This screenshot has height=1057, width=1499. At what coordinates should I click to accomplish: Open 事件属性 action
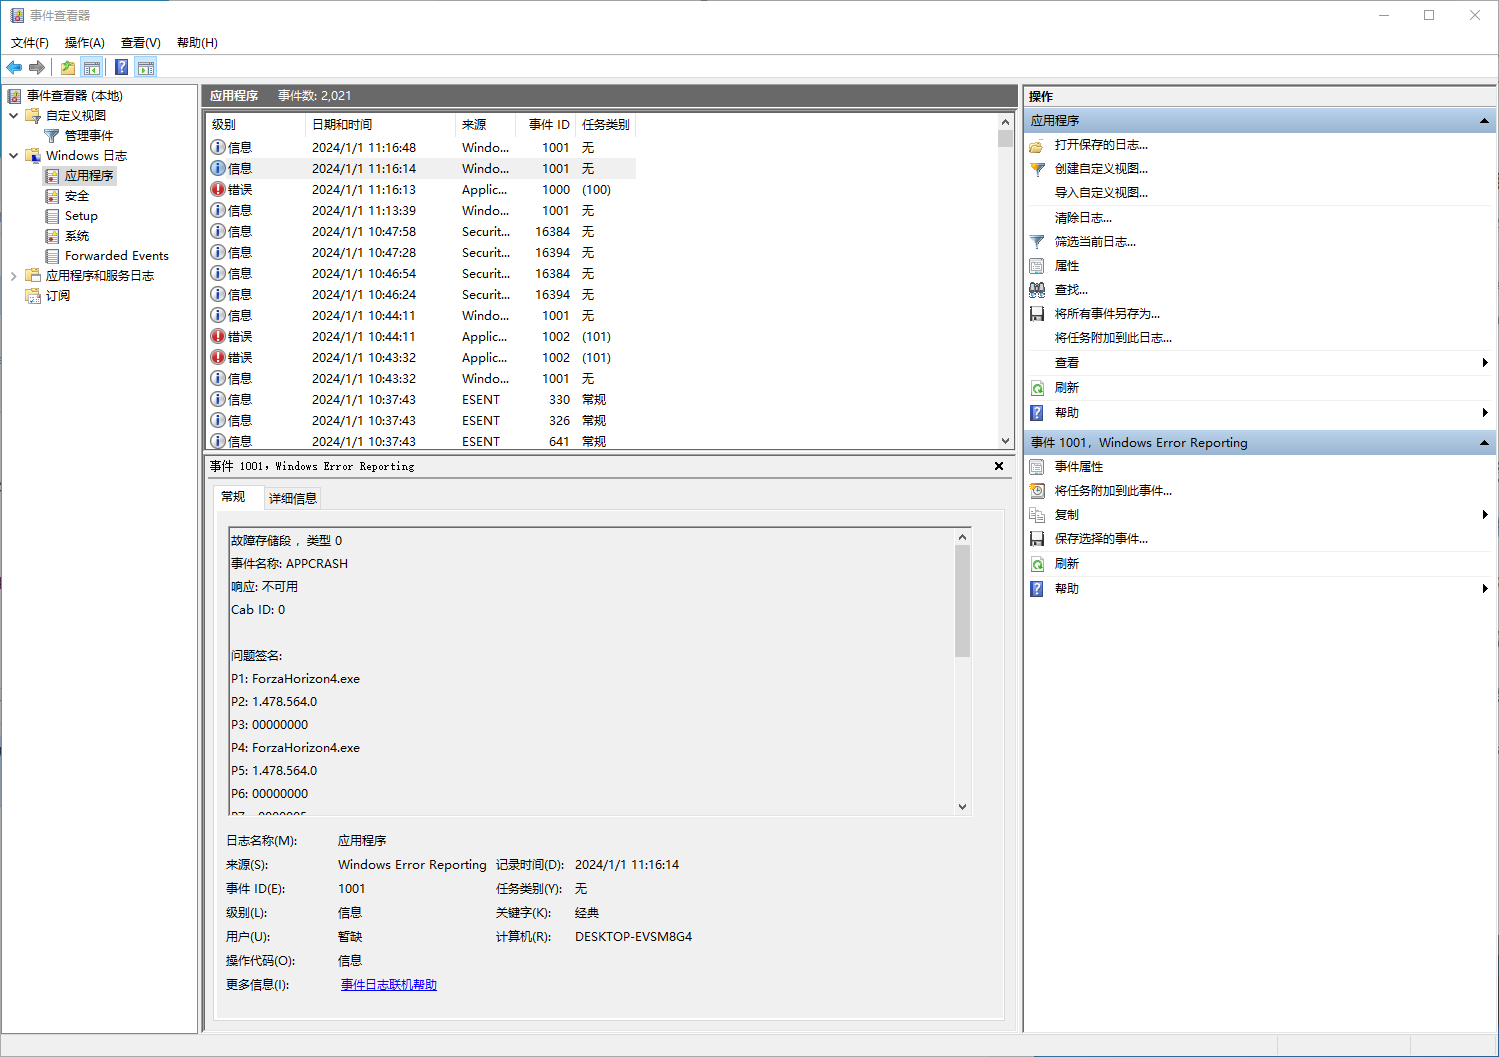[1079, 467]
